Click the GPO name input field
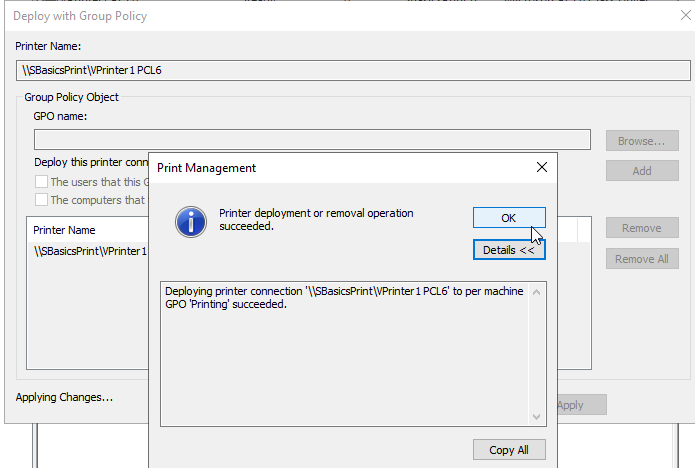 tap(312, 140)
